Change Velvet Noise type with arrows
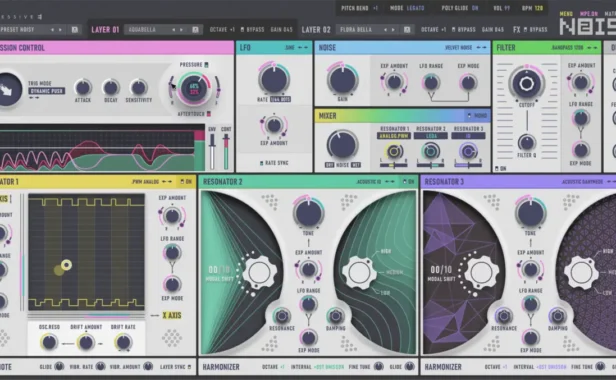The image size is (616, 380). coord(481,48)
